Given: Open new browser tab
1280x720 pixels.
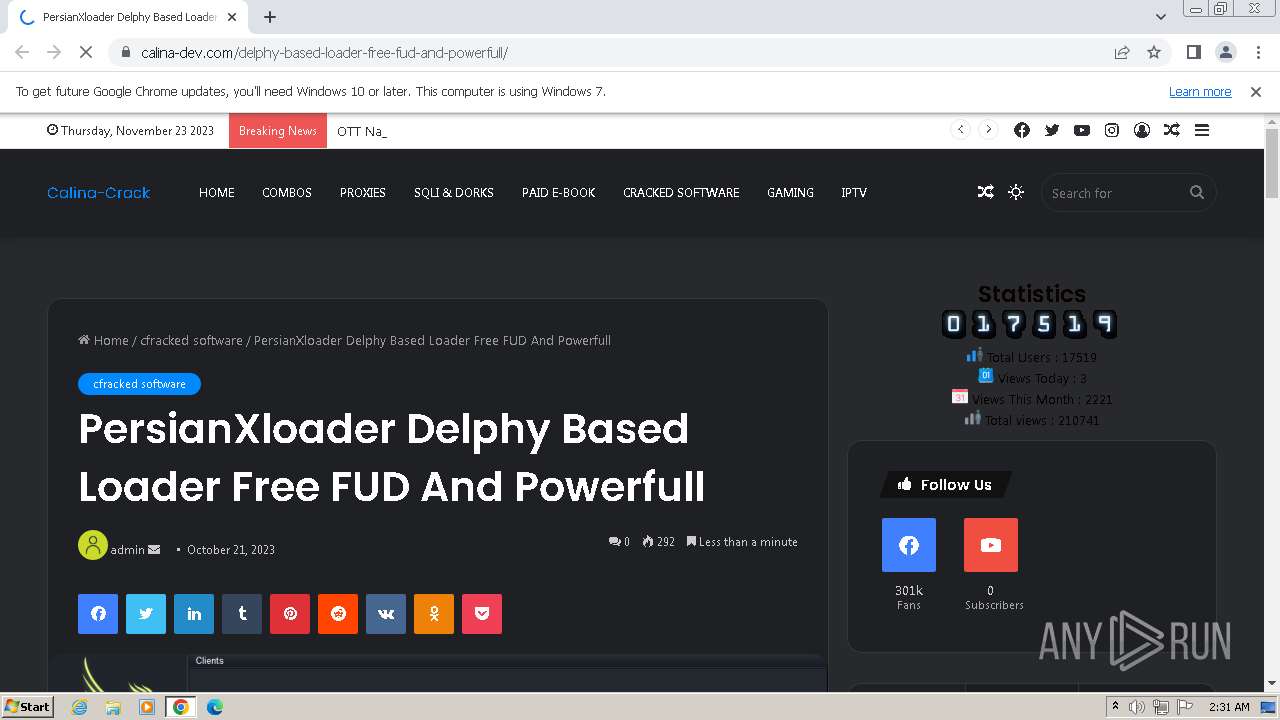Looking at the screenshot, I should [x=270, y=17].
